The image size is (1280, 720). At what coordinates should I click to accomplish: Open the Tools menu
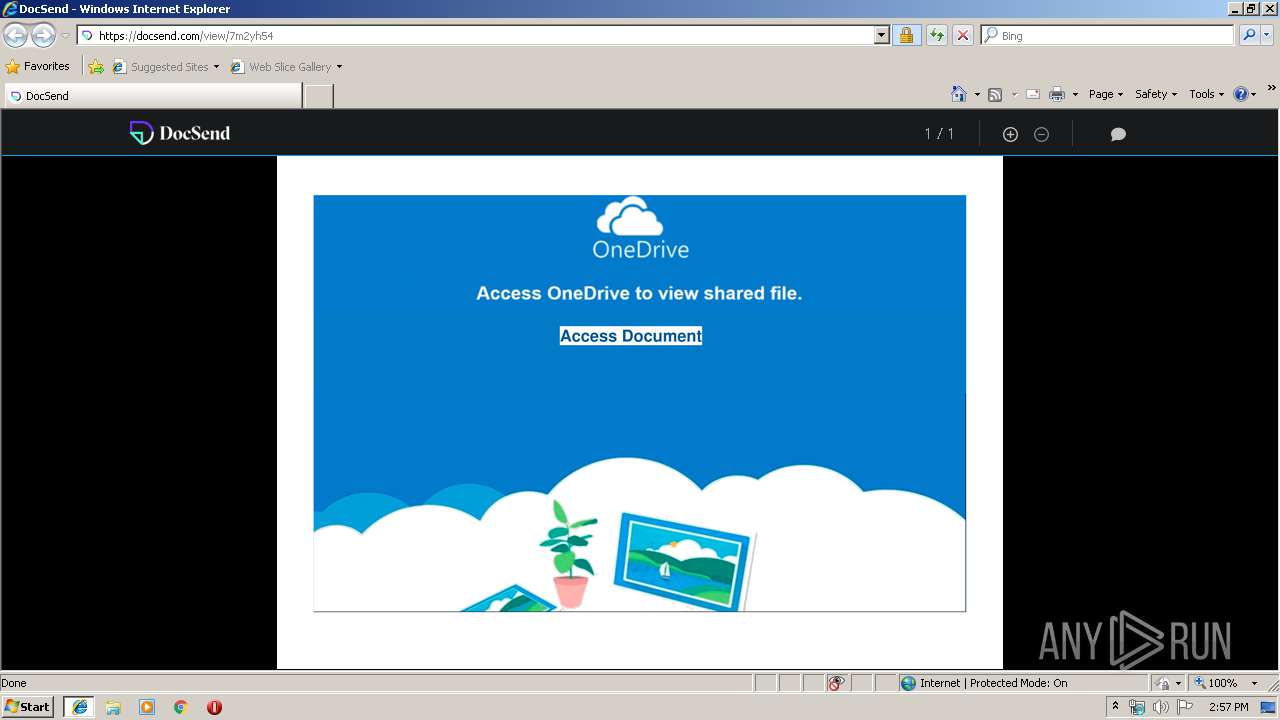coord(1207,94)
